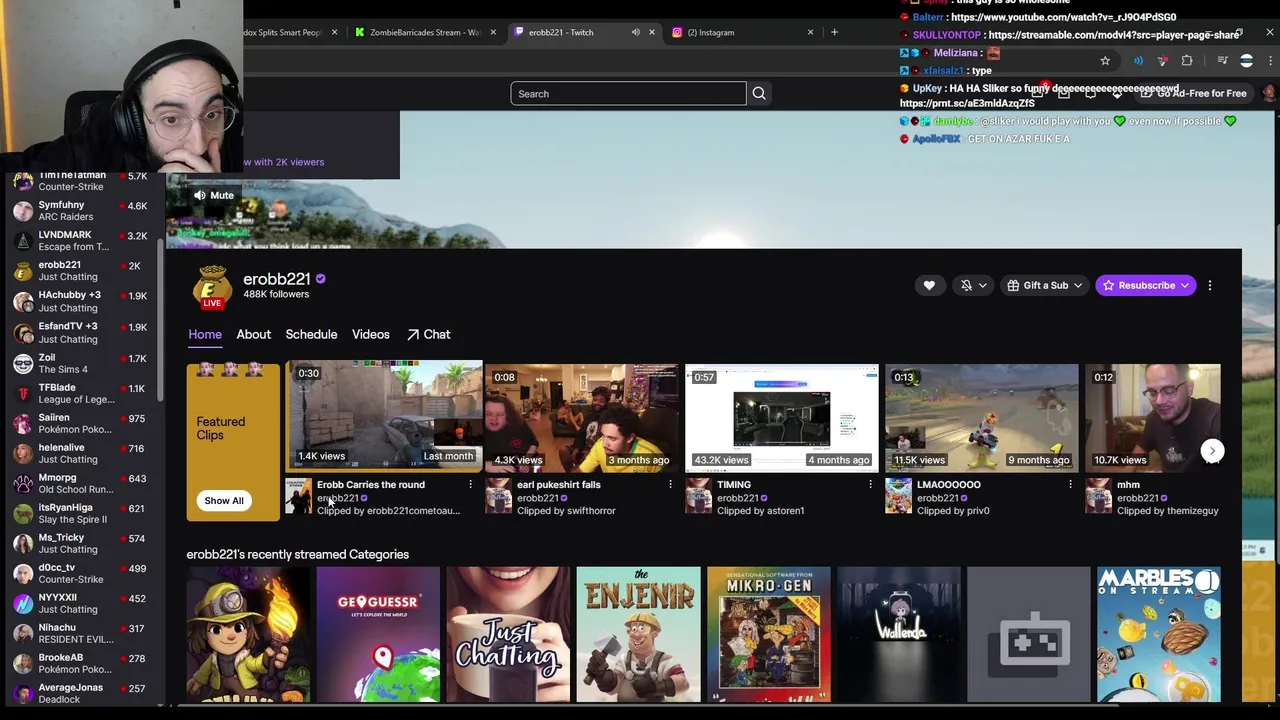Click LVNDMARK avatar in sidebar

tap(23, 241)
